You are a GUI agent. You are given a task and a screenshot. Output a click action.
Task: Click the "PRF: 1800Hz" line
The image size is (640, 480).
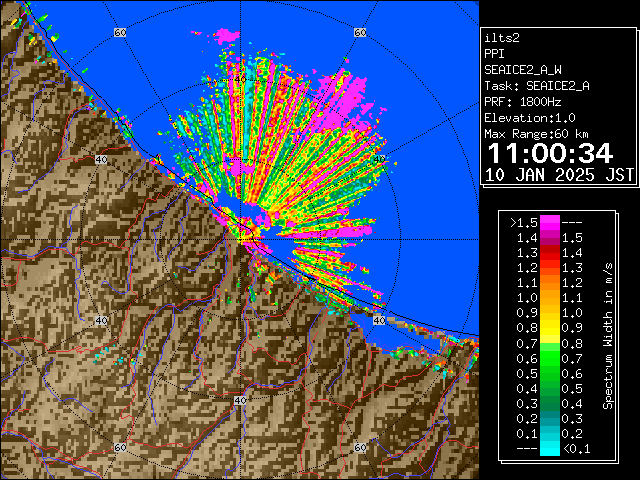tap(523, 102)
